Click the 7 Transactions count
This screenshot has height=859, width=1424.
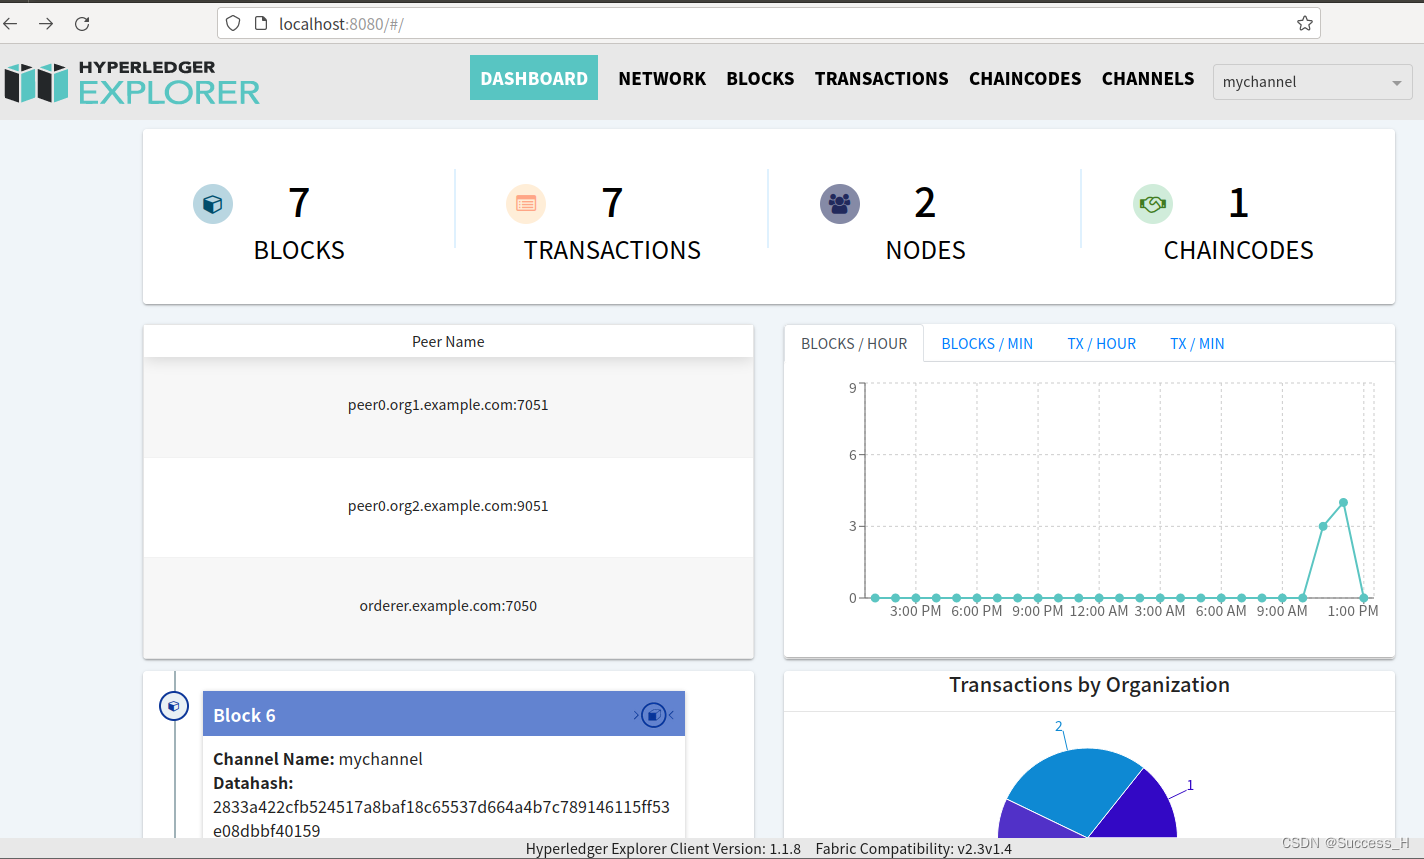612,203
